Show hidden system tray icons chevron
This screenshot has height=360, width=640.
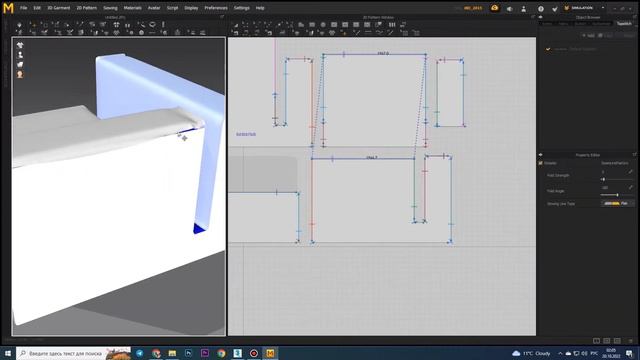click(x=560, y=353)
